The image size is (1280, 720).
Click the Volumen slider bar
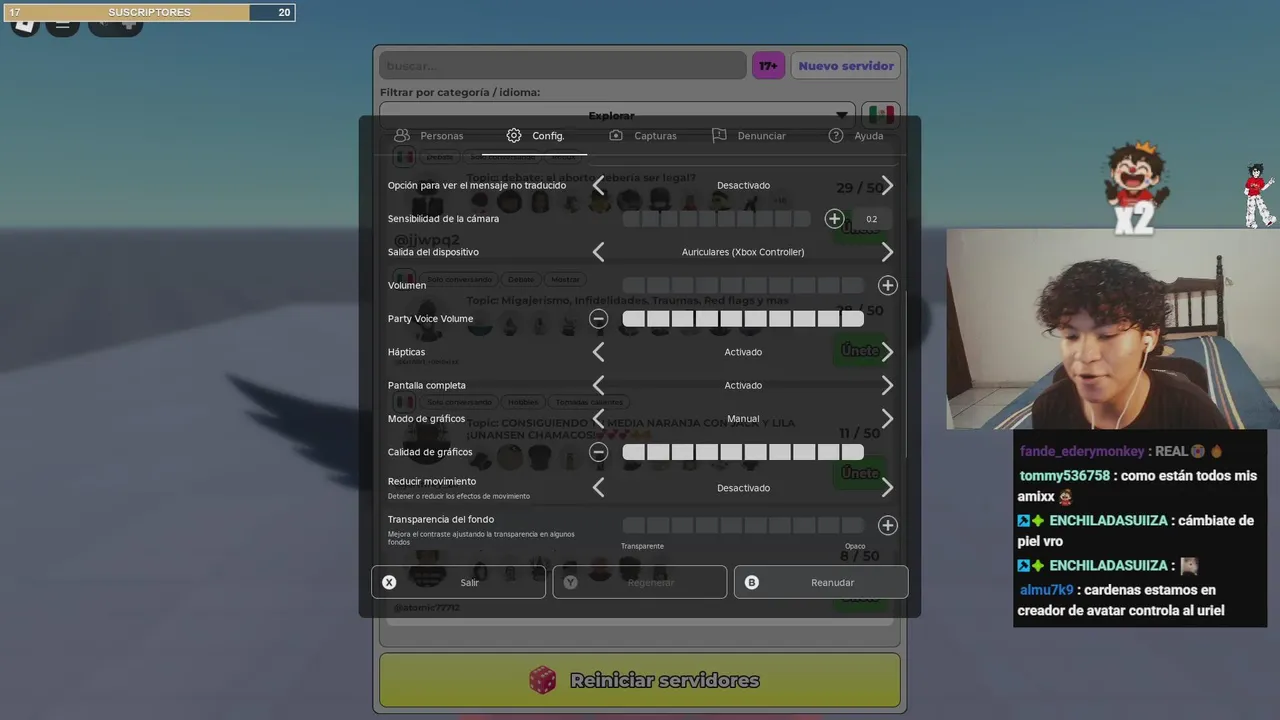(x=743, y=285)
